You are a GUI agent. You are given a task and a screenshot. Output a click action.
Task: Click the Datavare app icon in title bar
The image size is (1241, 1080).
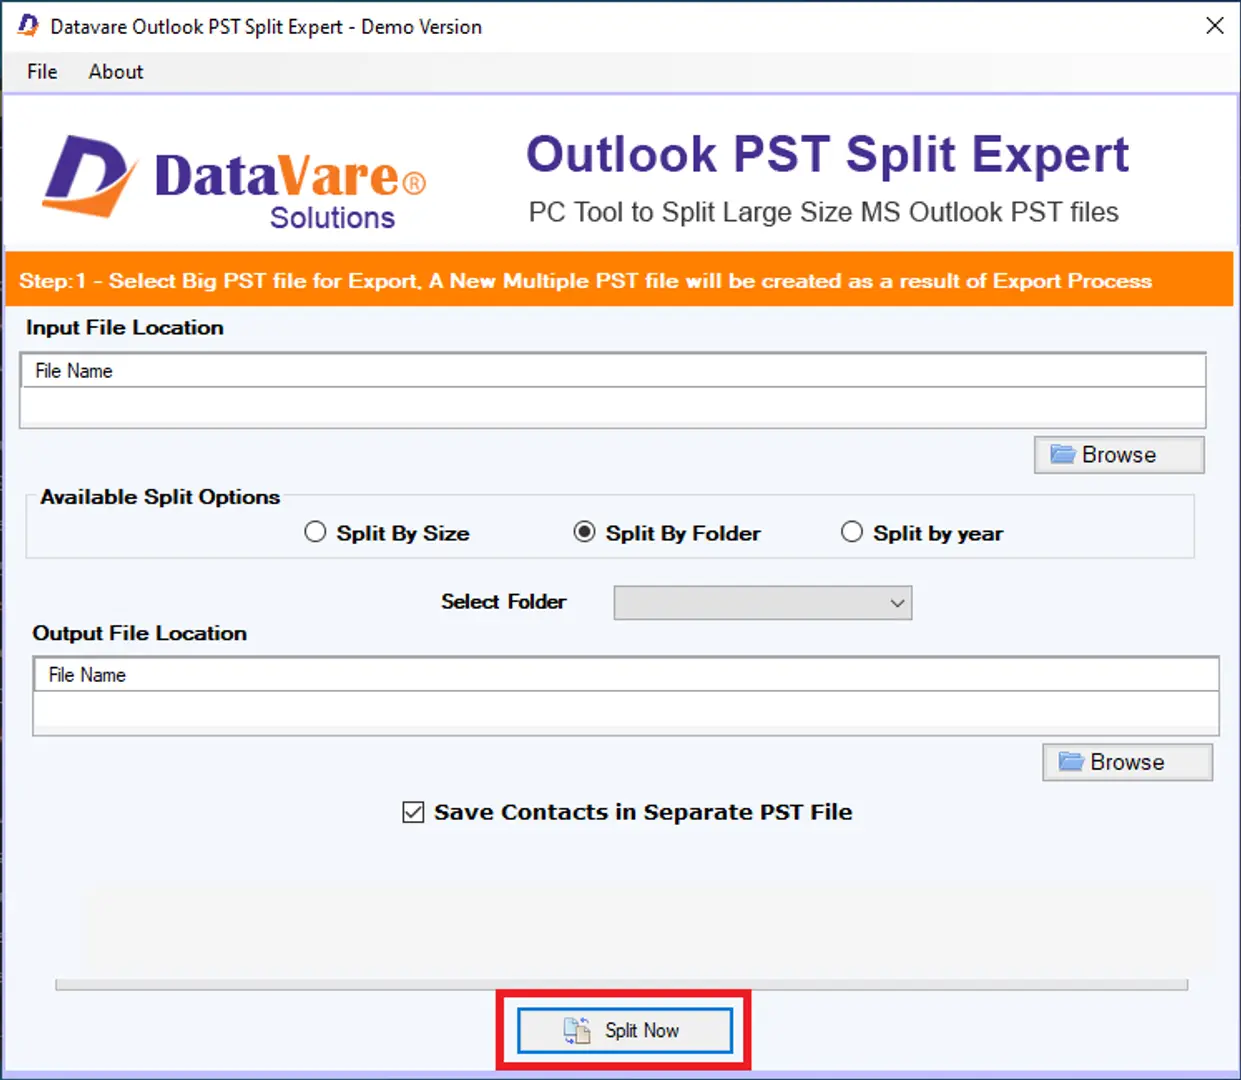pos(28,26)
